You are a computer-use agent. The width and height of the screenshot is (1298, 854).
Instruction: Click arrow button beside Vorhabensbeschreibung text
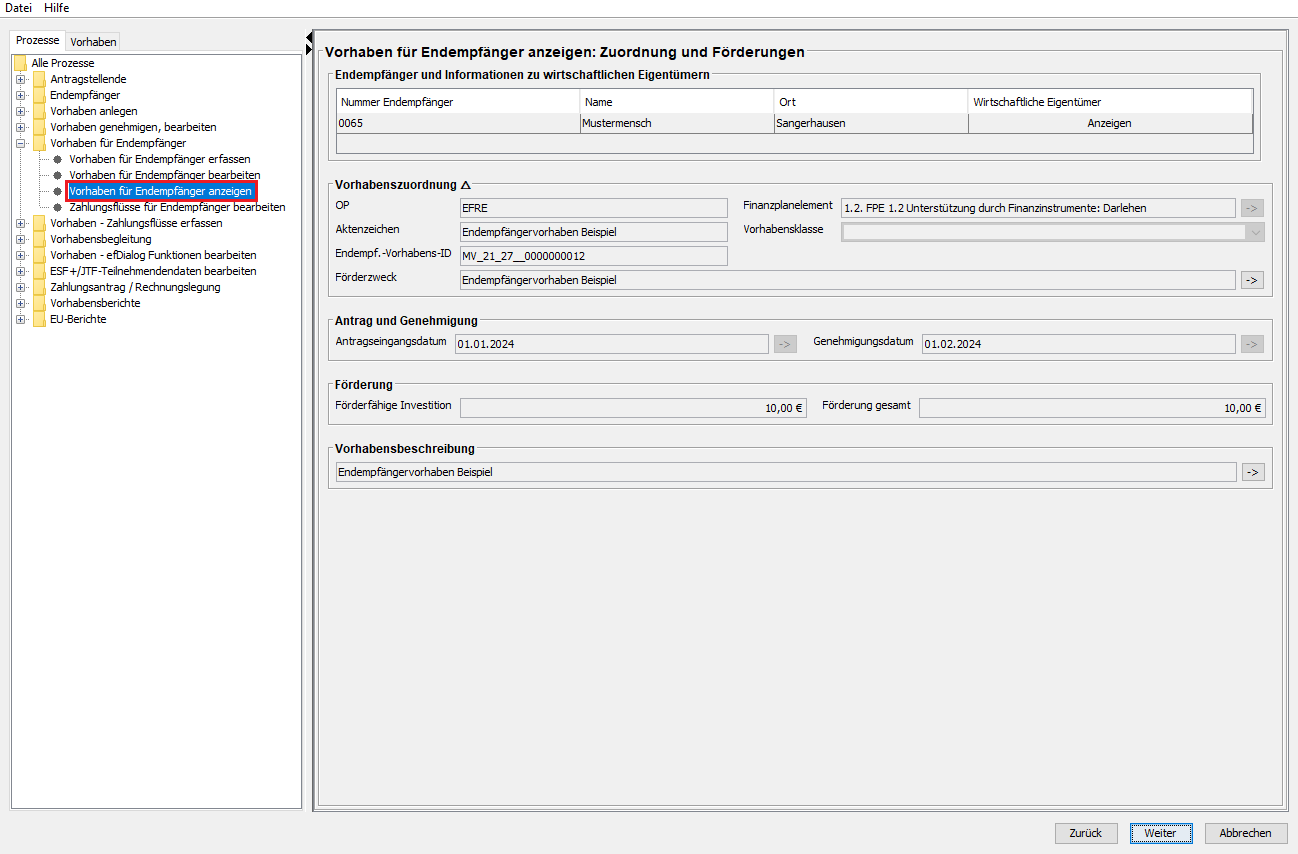click(x=1252, y=472)
